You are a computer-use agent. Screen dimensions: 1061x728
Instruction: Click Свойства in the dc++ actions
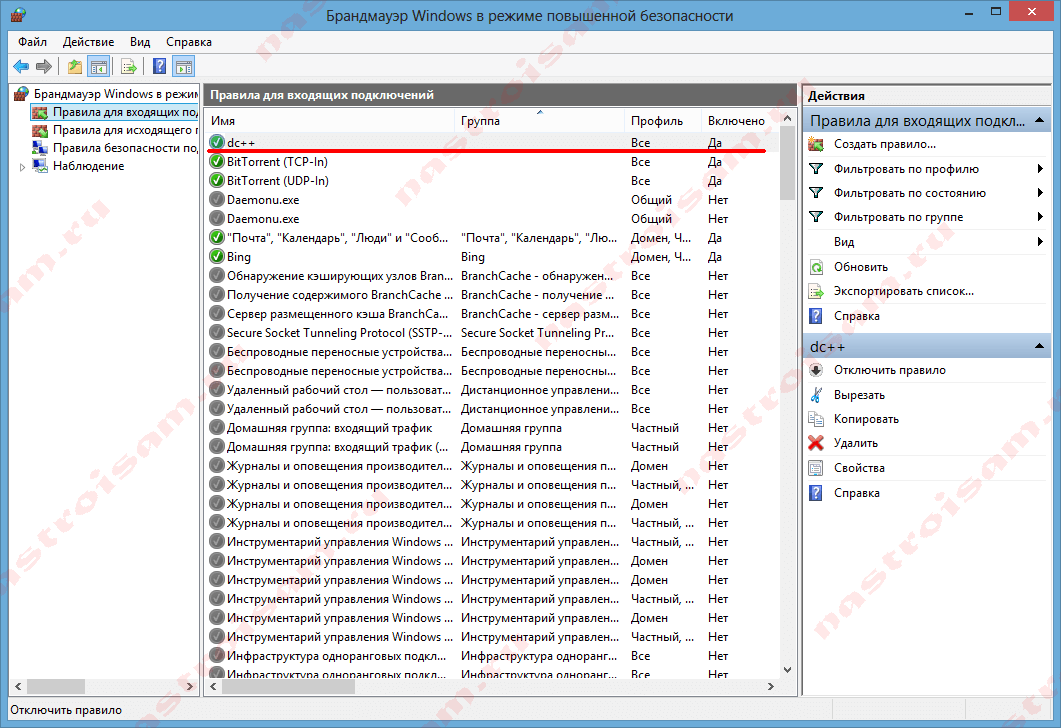tap(859, 468)
